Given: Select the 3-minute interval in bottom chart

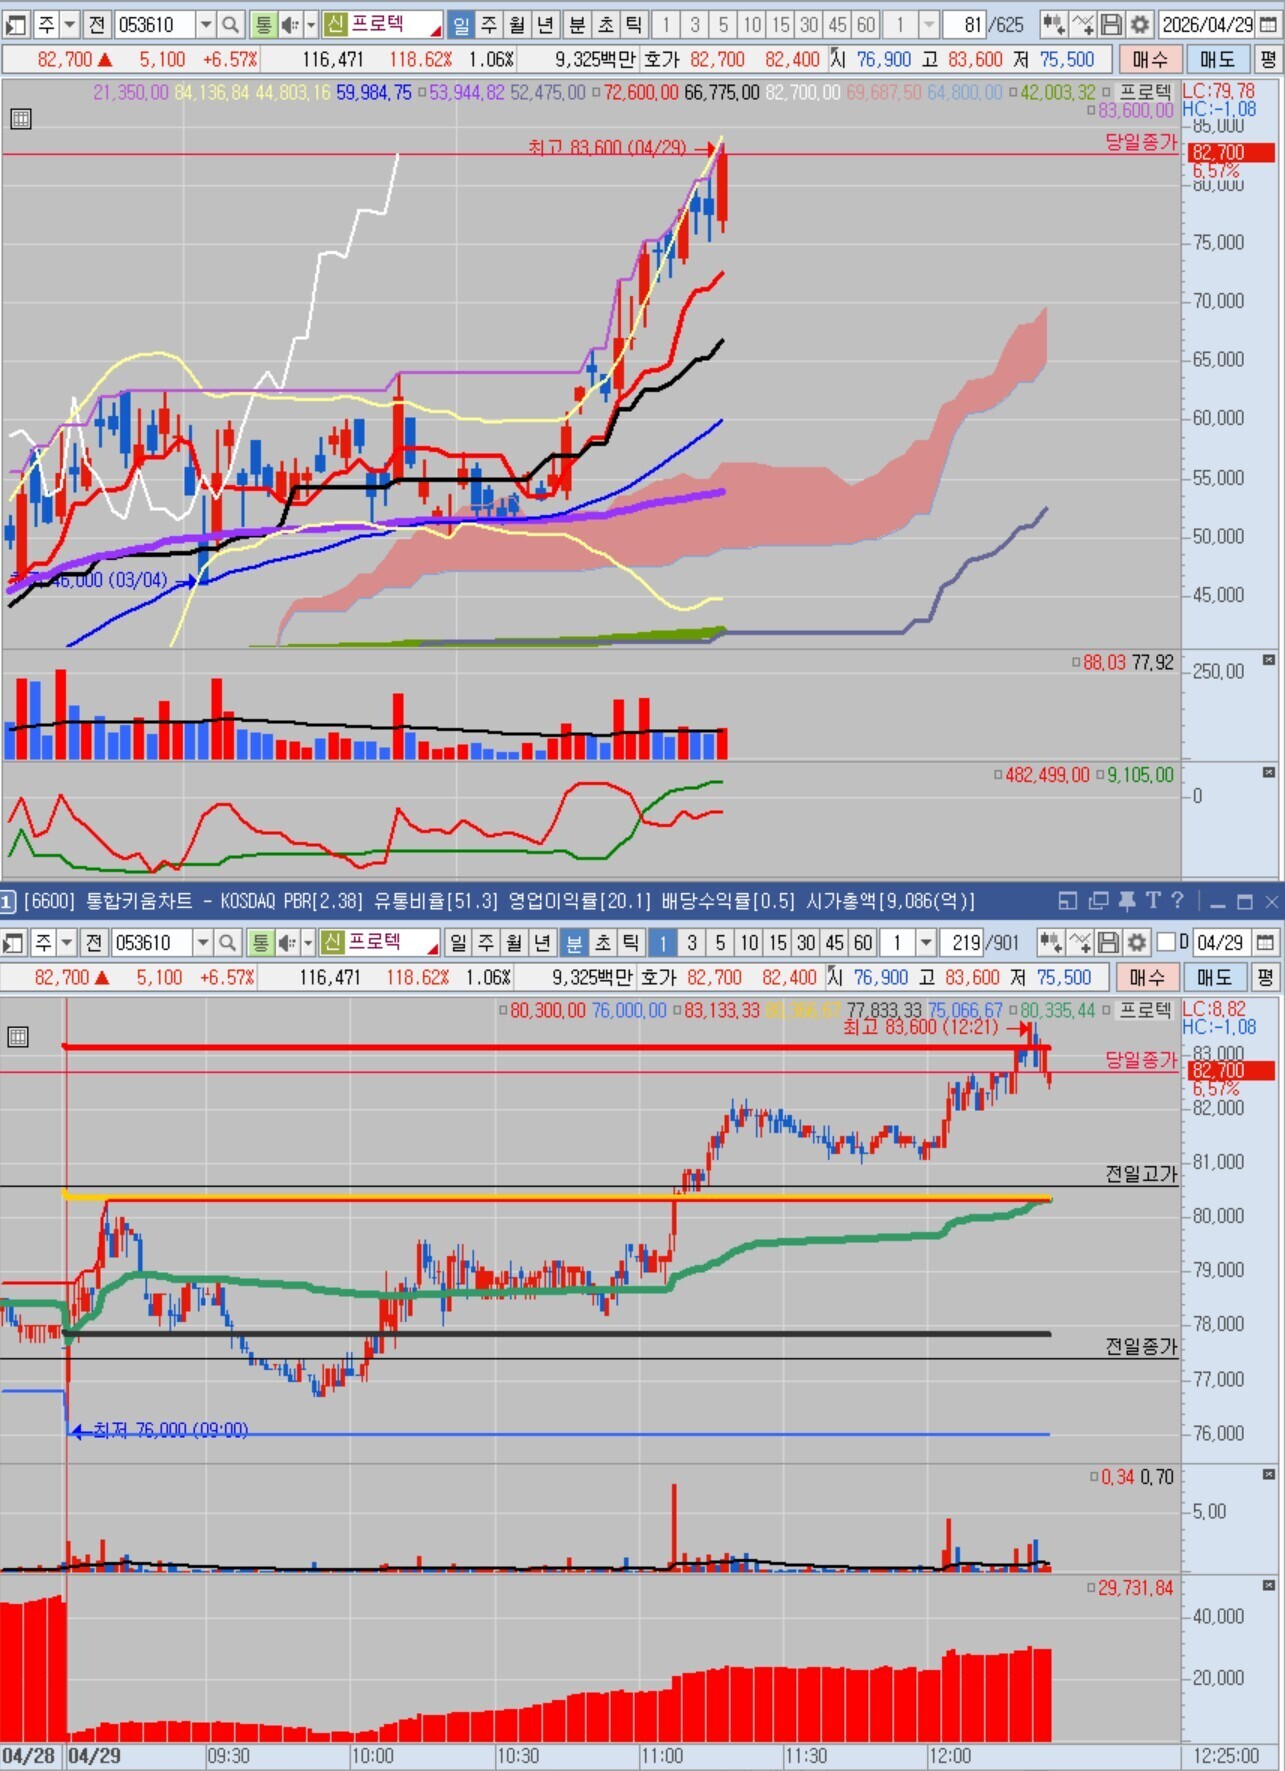Looking at the screenshot, I should pyautogui.click(x=691, y=942).
